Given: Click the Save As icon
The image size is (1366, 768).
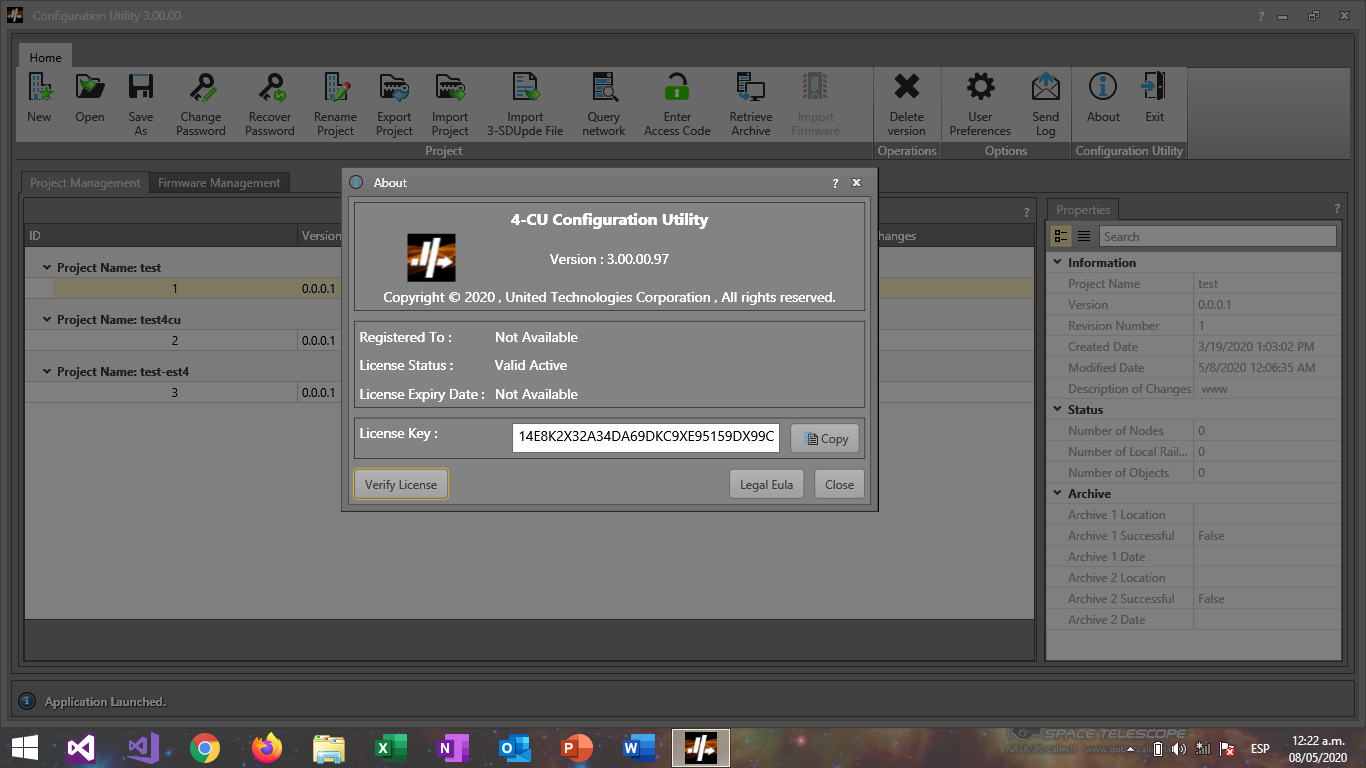Looking at the screenshot, I should pyautogui.click(x=141, y=88).
